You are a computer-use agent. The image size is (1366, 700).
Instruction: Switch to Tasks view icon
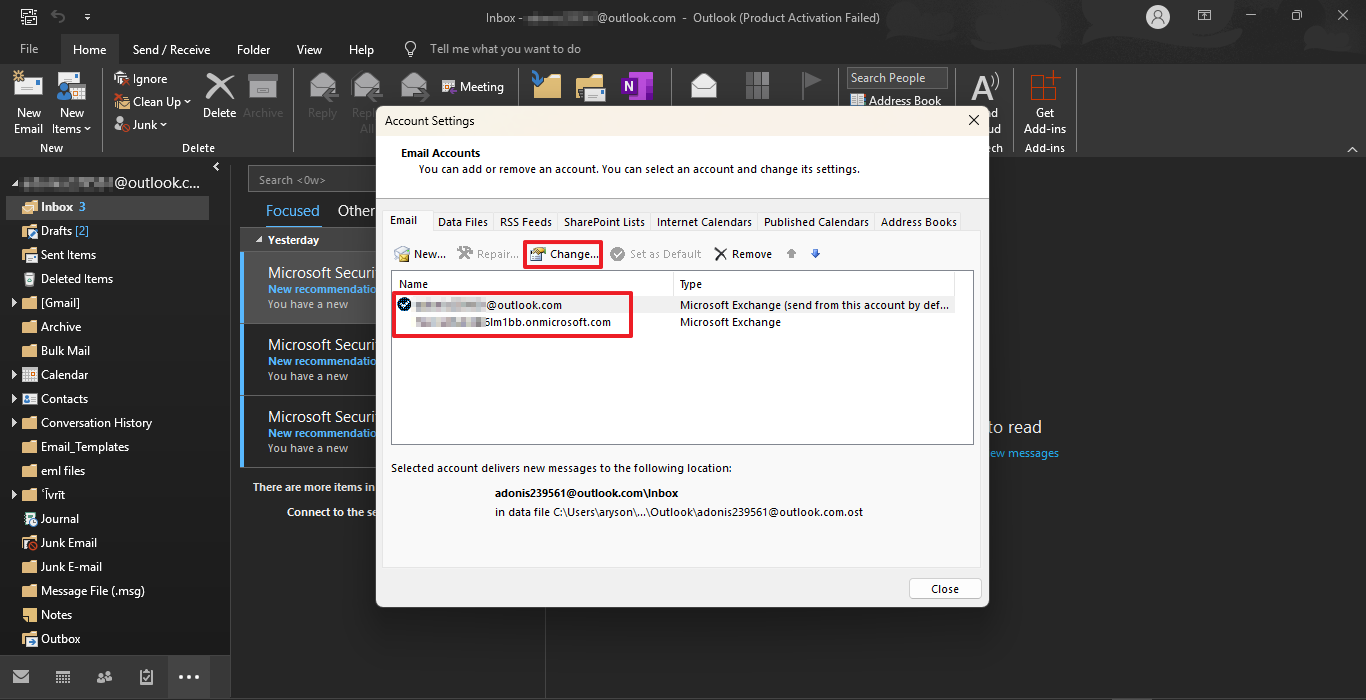[147, 677]
